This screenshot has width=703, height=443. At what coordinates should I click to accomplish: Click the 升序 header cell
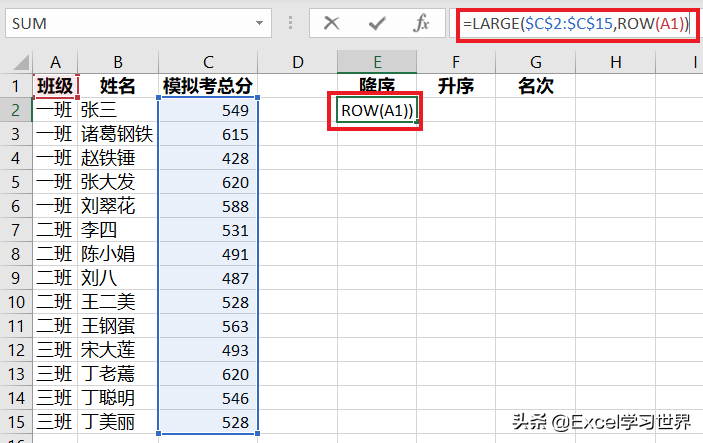[456, 86]
